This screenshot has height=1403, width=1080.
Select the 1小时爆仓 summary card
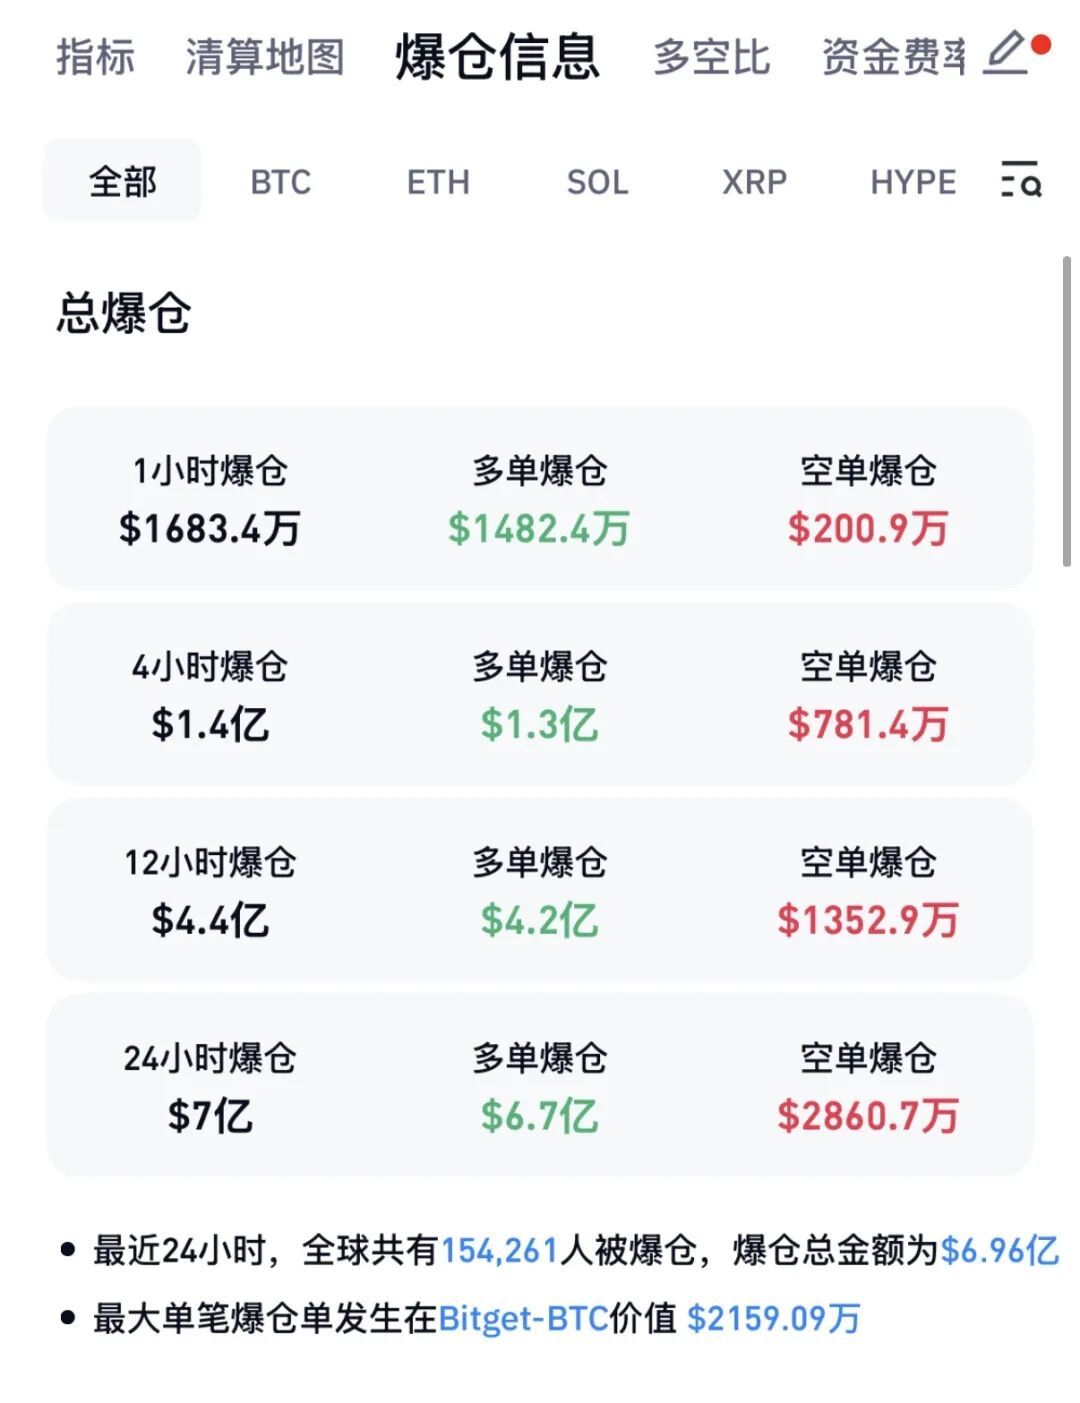[539, 498]
